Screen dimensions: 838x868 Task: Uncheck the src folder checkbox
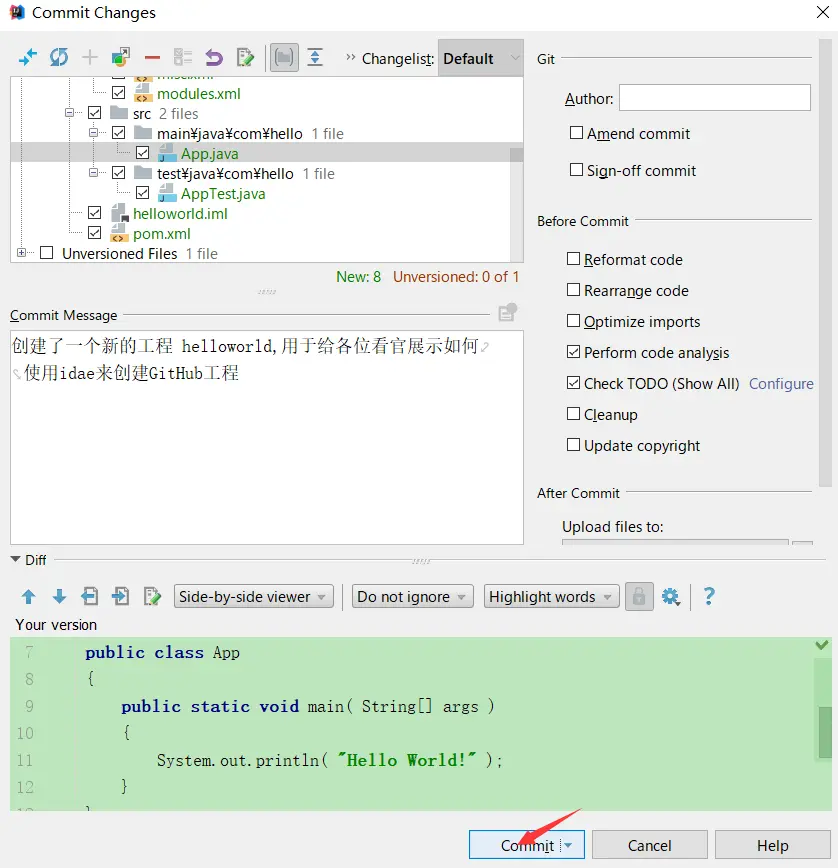coord(95,112)
